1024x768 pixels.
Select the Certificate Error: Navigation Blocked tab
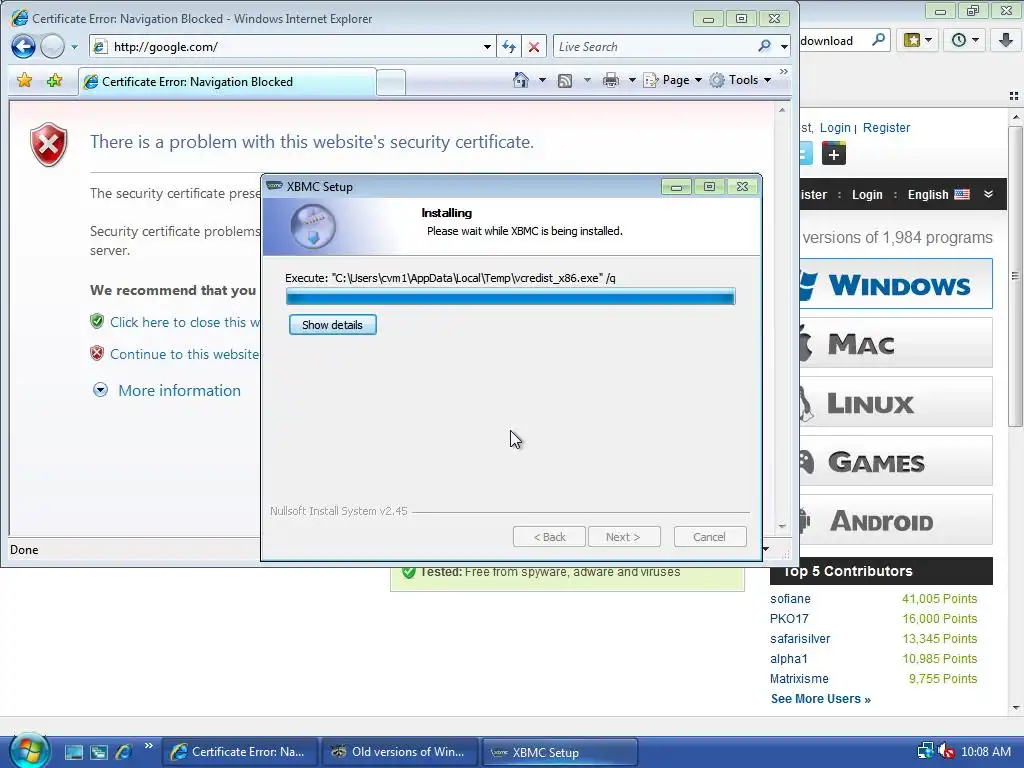pos(227,82)
